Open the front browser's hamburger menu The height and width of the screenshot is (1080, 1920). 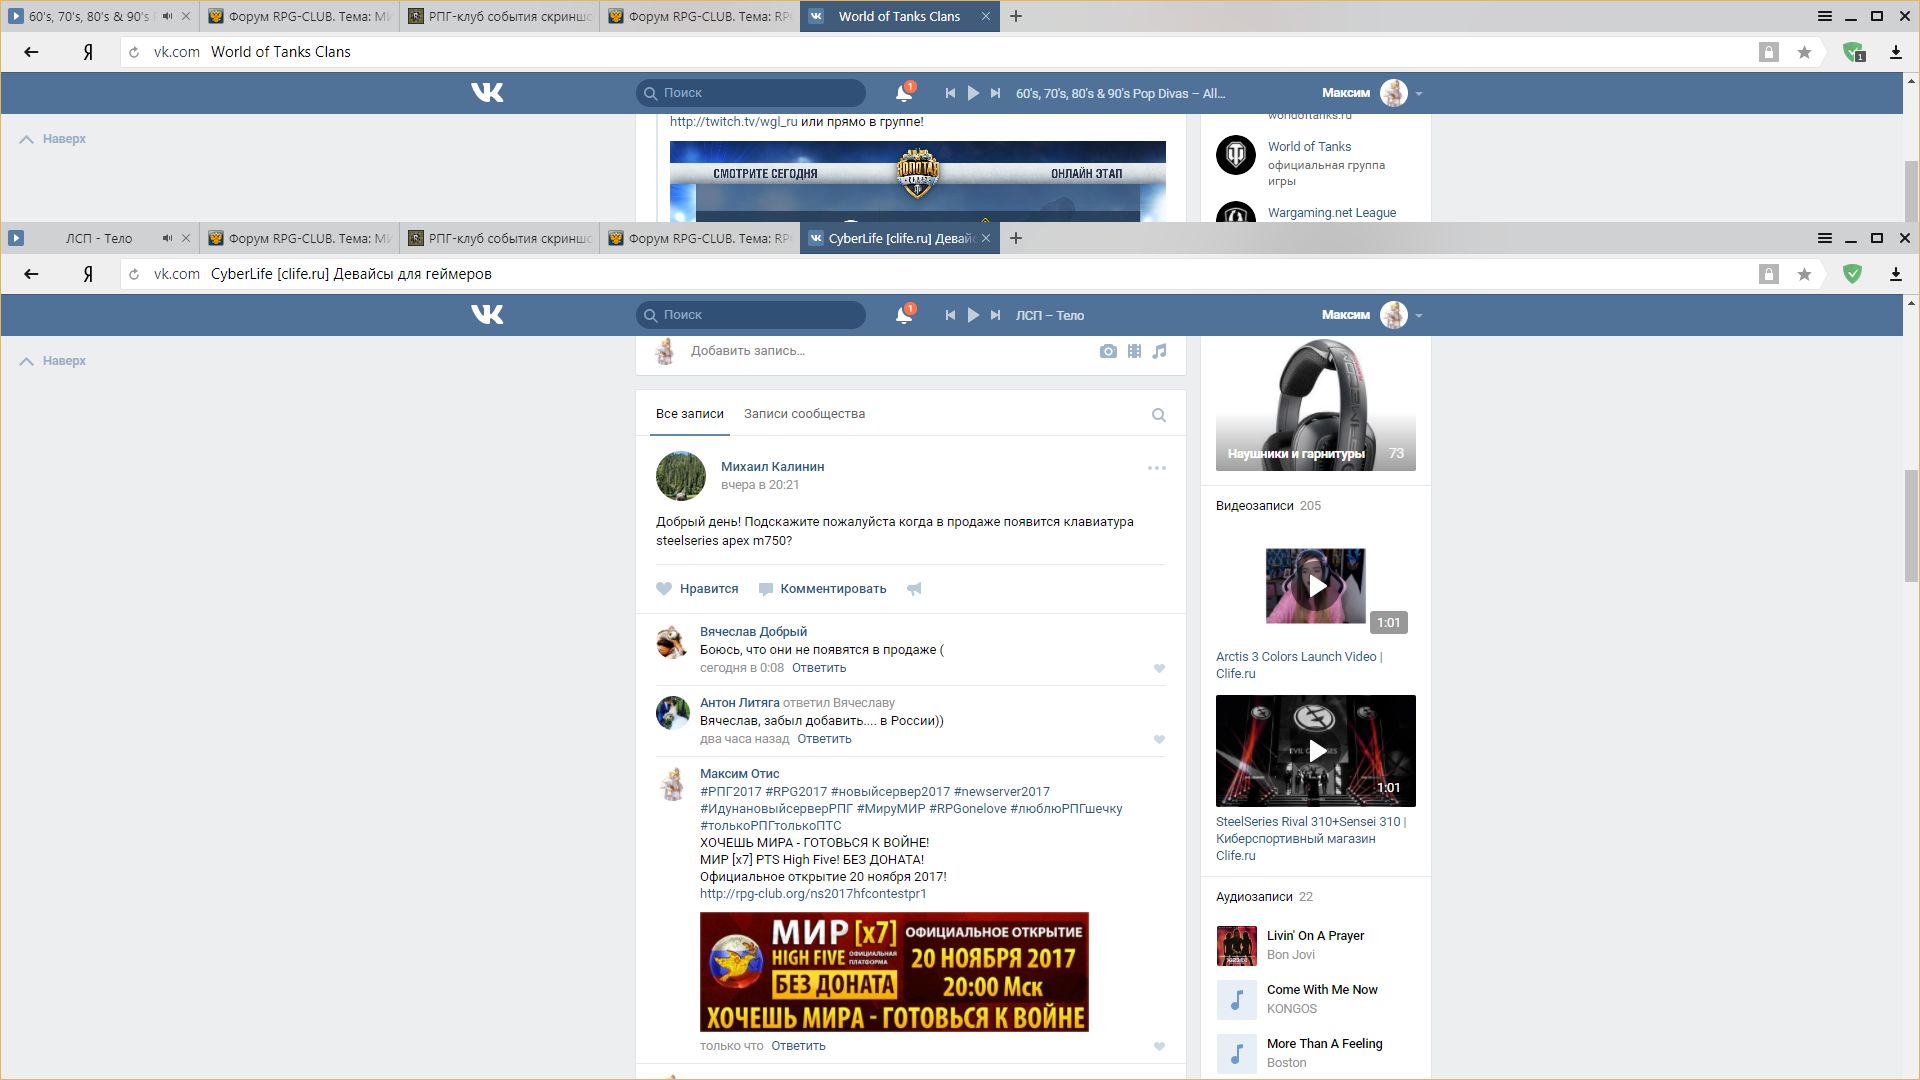pyautogui.click(x=1825, y=238)
